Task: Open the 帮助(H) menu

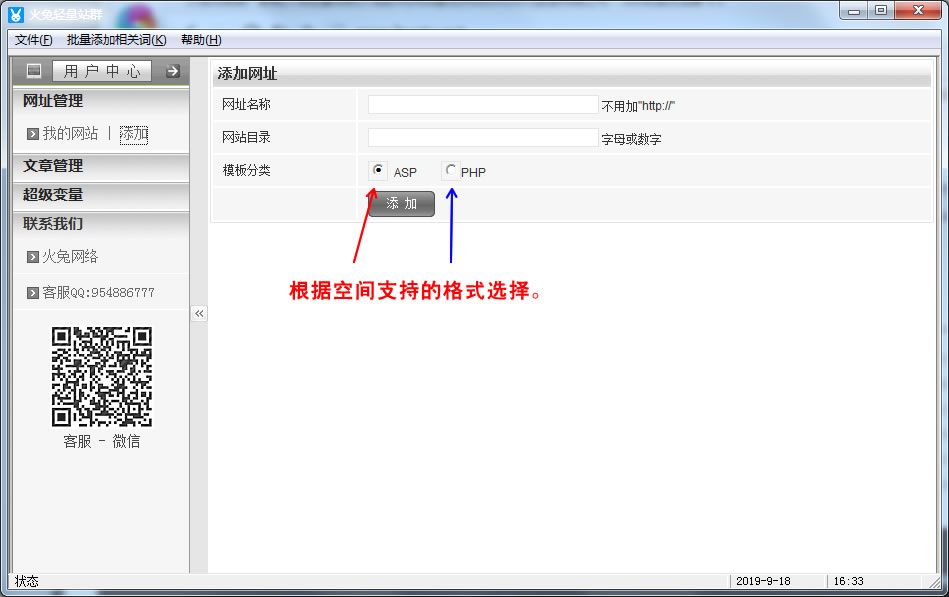Action: click(x=200, y=40)
